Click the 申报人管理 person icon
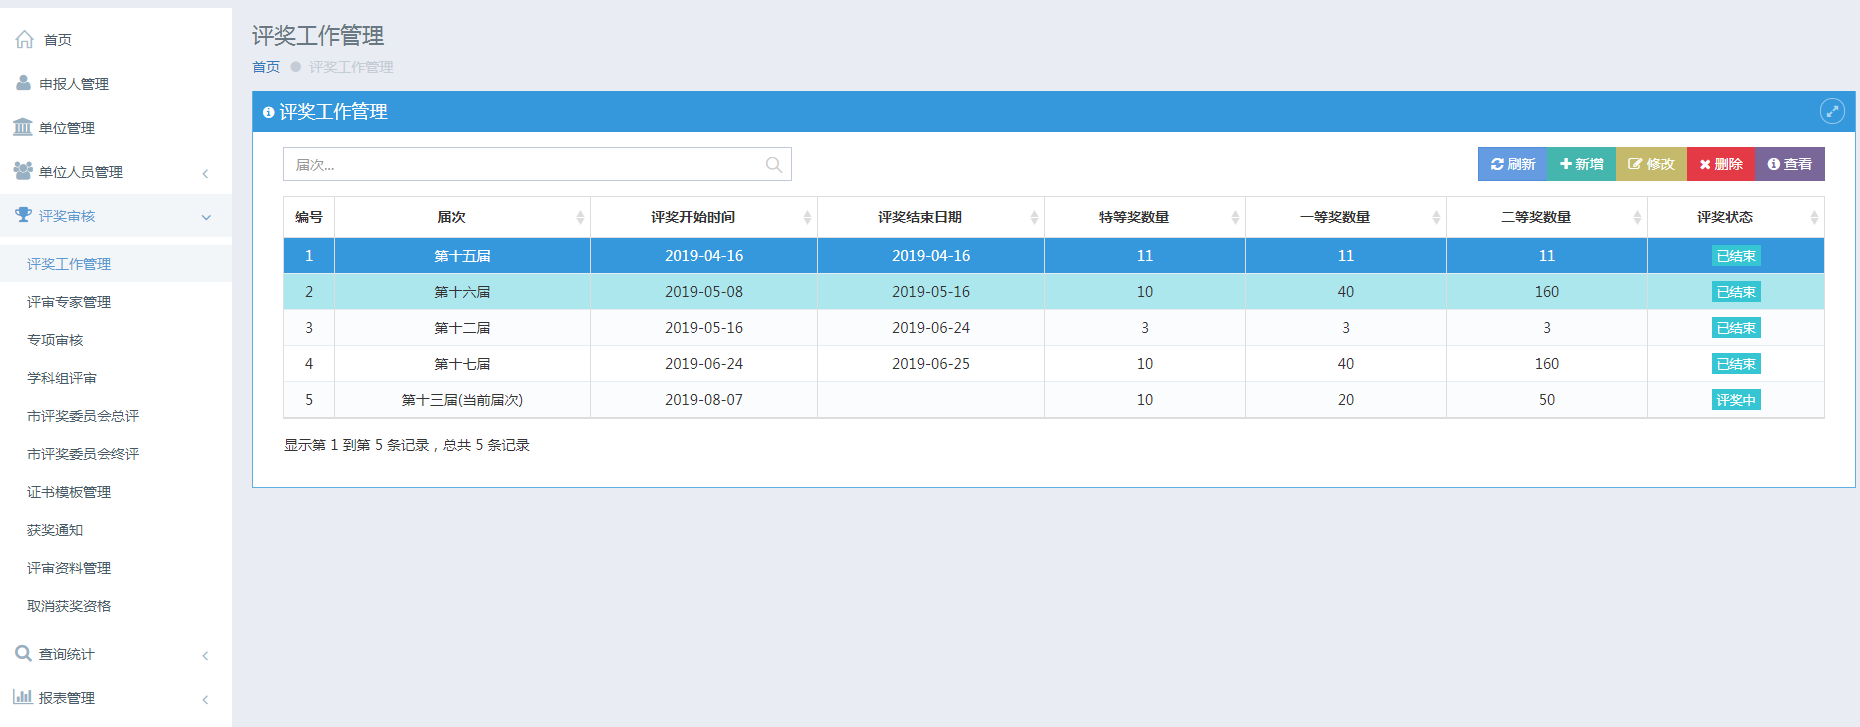Viewport: 1860px width, 727px height. 23,83
